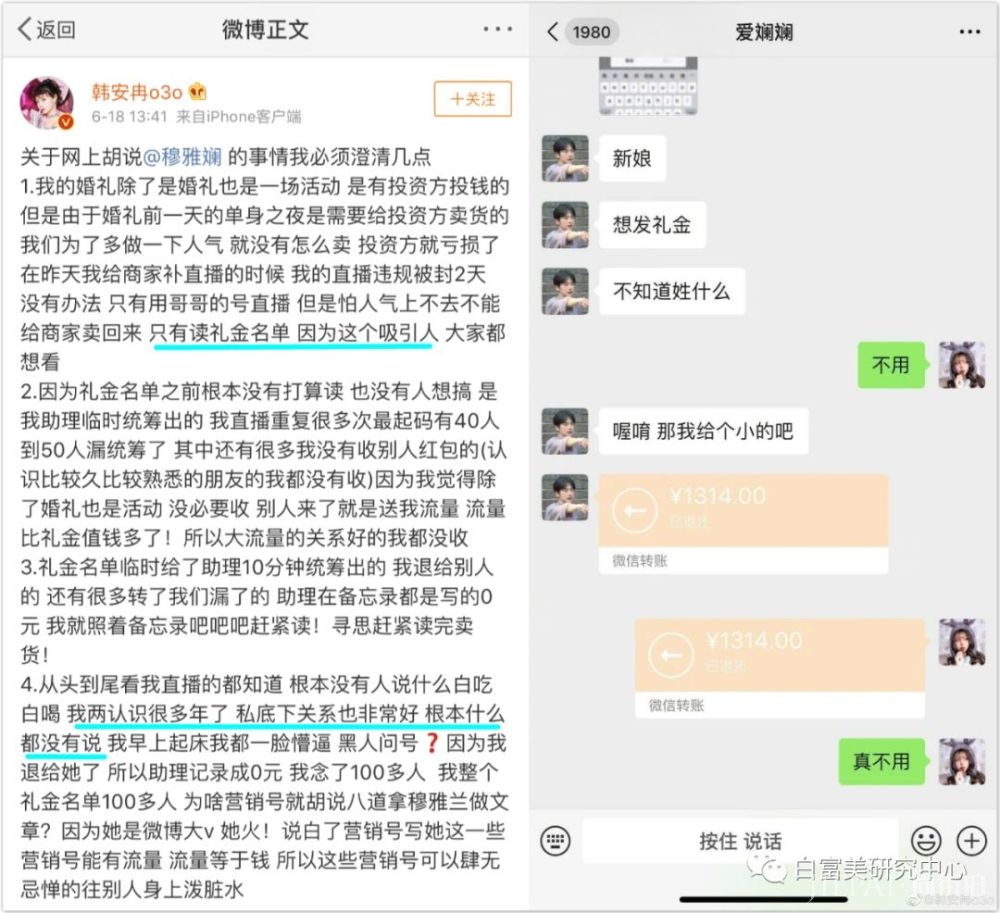
Task: Tap the 韩安冉o3o username
Action: tap(136, 92)
